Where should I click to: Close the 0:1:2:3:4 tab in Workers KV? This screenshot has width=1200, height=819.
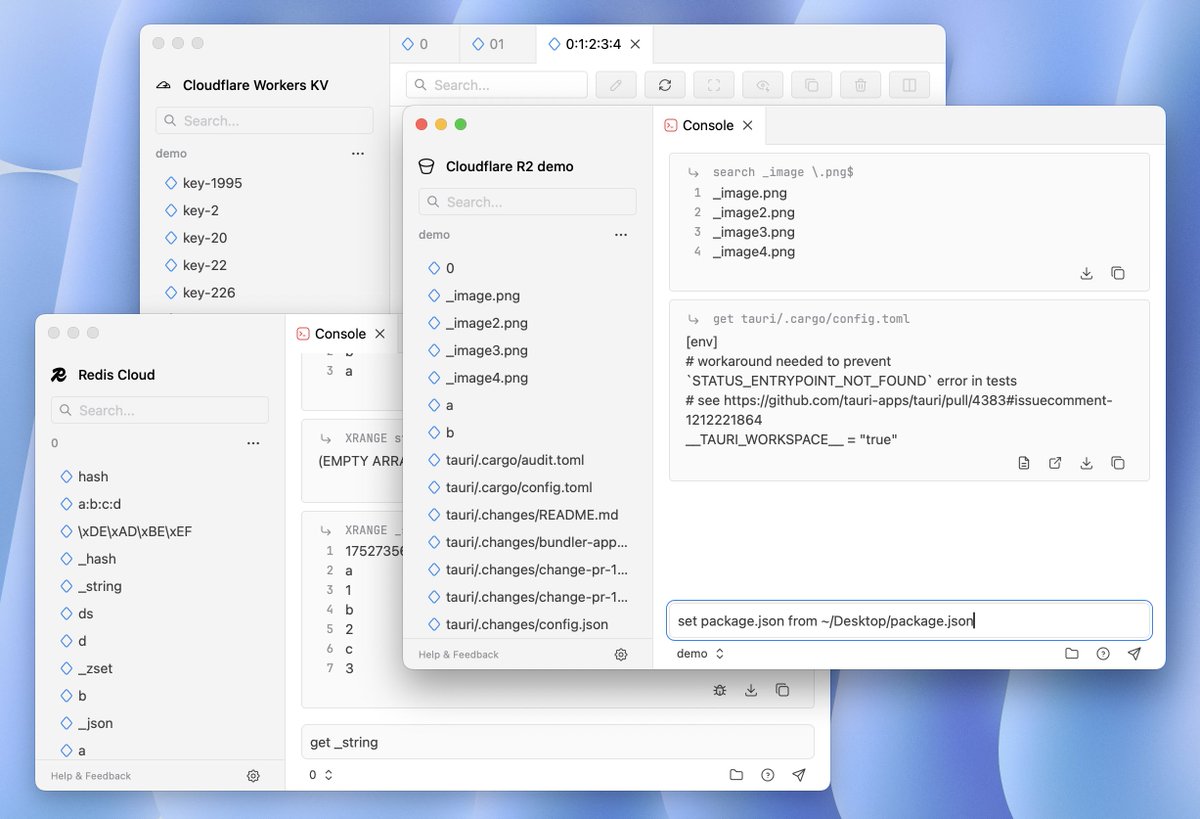635,44
